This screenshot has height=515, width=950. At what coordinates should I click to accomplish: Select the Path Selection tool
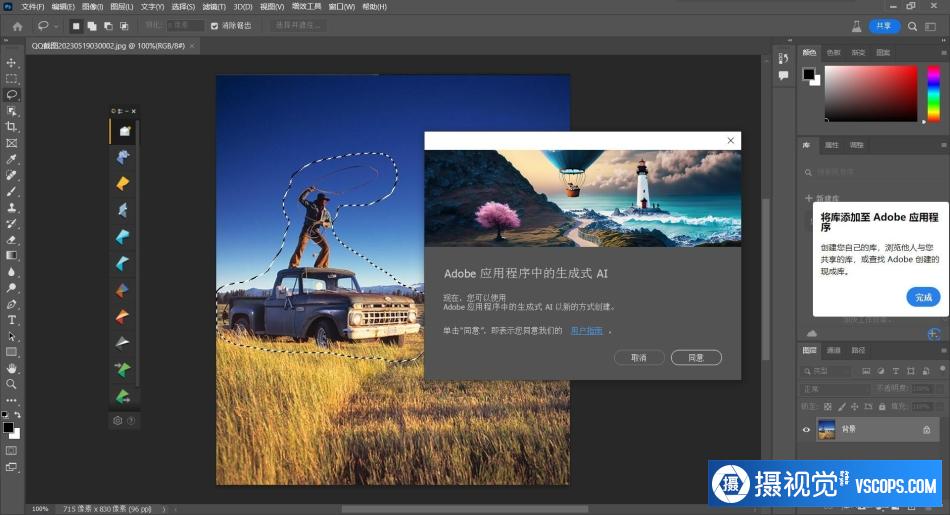[x=11, y=336]
